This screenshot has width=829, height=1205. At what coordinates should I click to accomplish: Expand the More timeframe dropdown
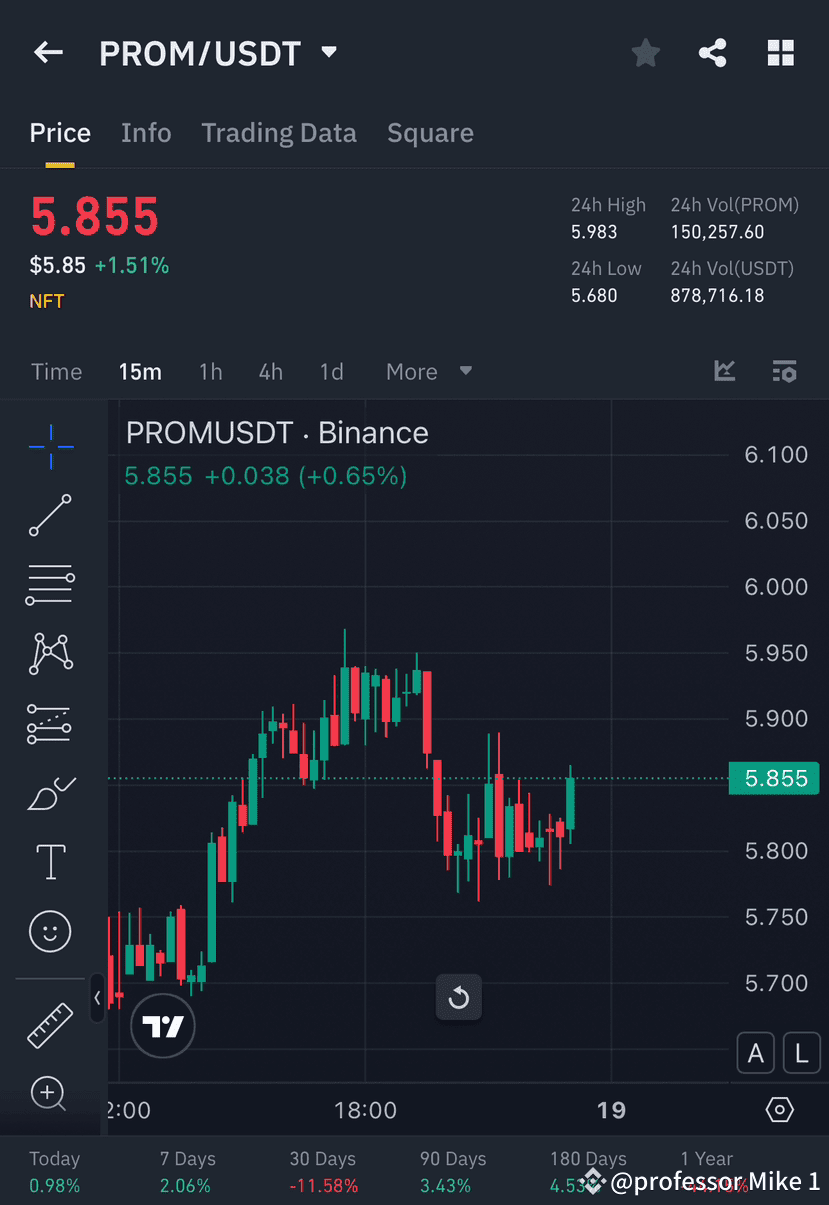point(428,371)
